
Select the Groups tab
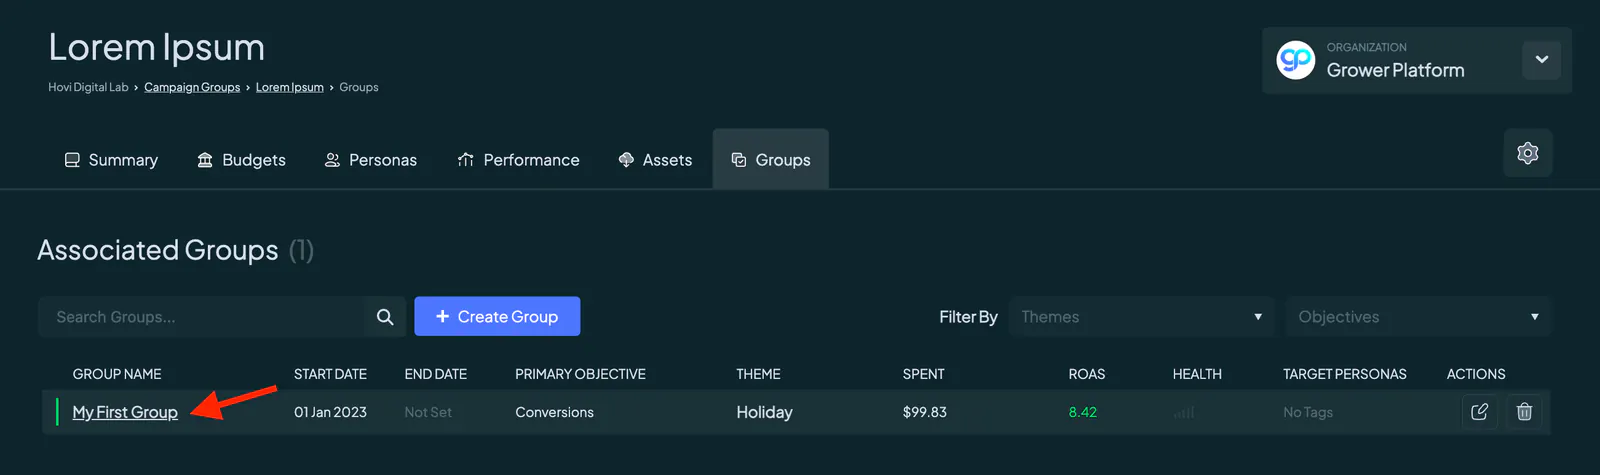click(771, 160)
